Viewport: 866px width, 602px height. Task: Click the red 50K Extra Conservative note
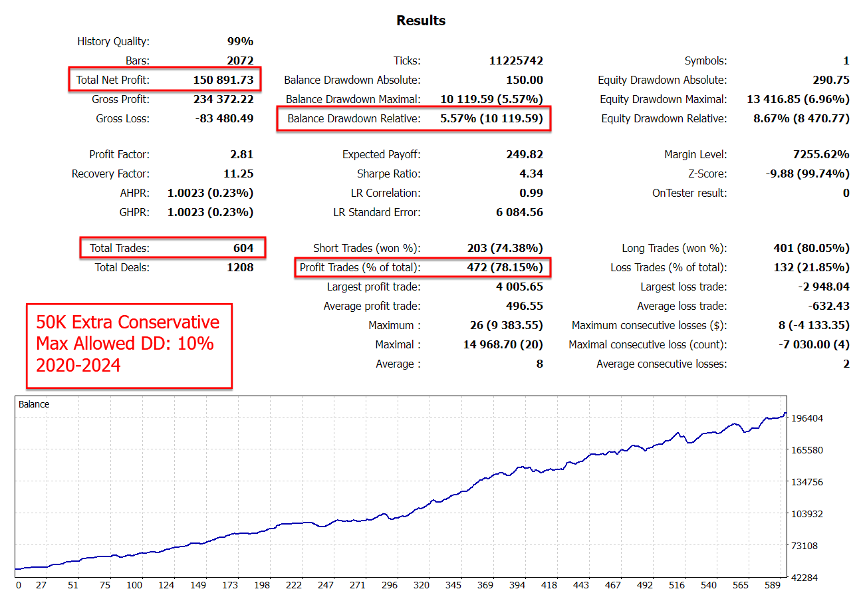(x=127, y=345)
